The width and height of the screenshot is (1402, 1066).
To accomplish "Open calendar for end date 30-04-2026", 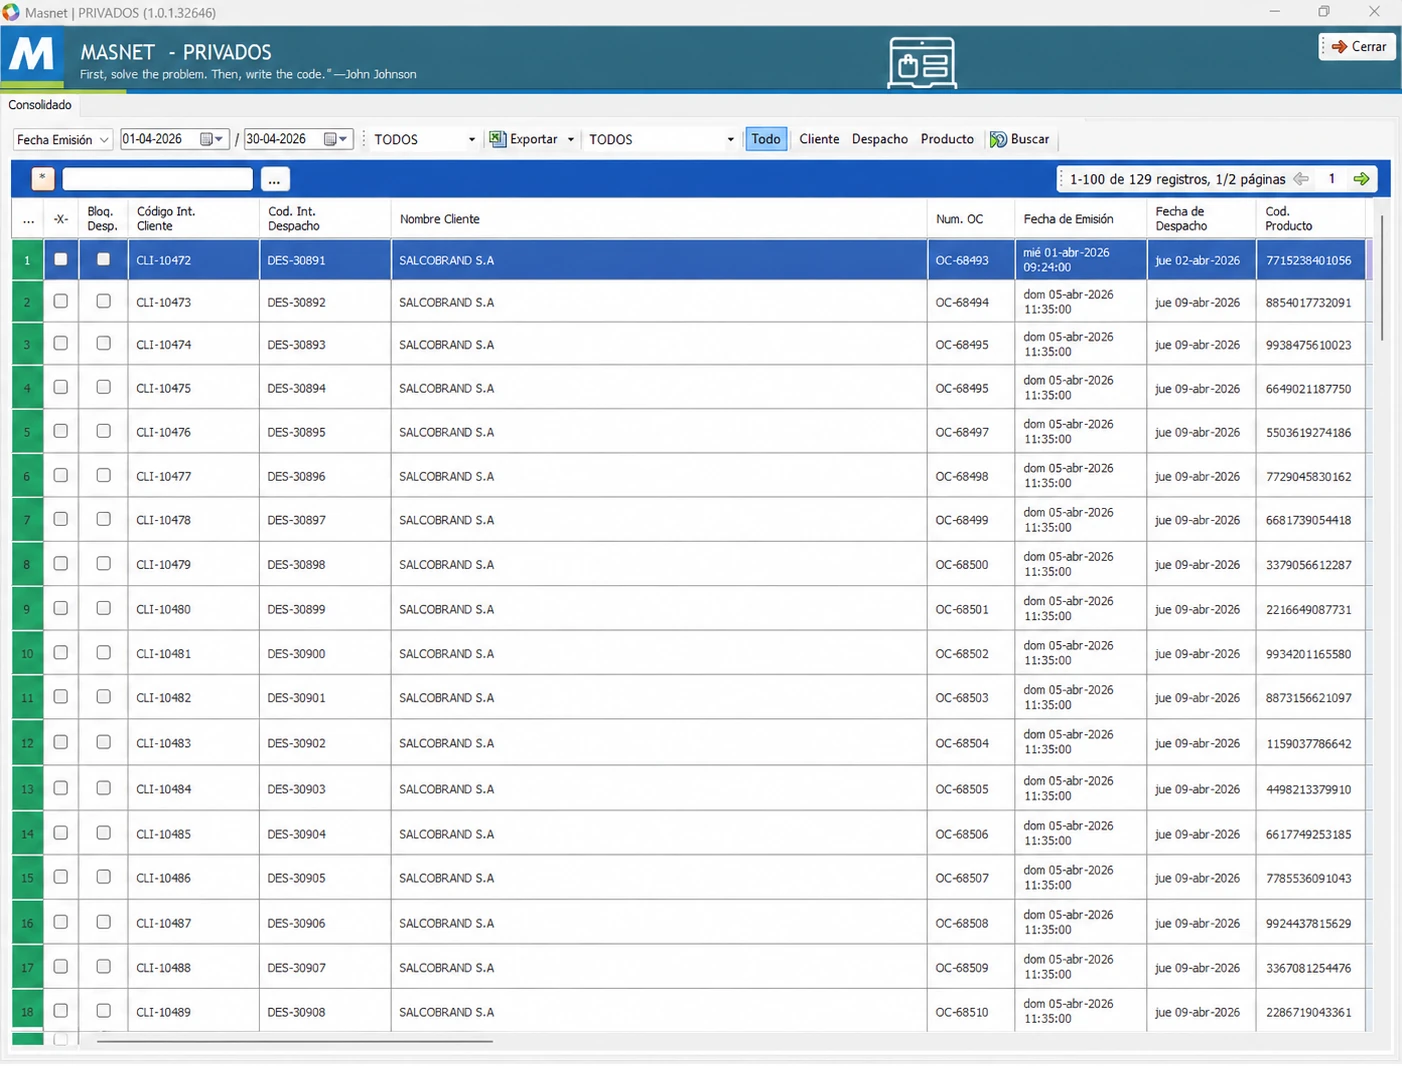I will [330, 139].
